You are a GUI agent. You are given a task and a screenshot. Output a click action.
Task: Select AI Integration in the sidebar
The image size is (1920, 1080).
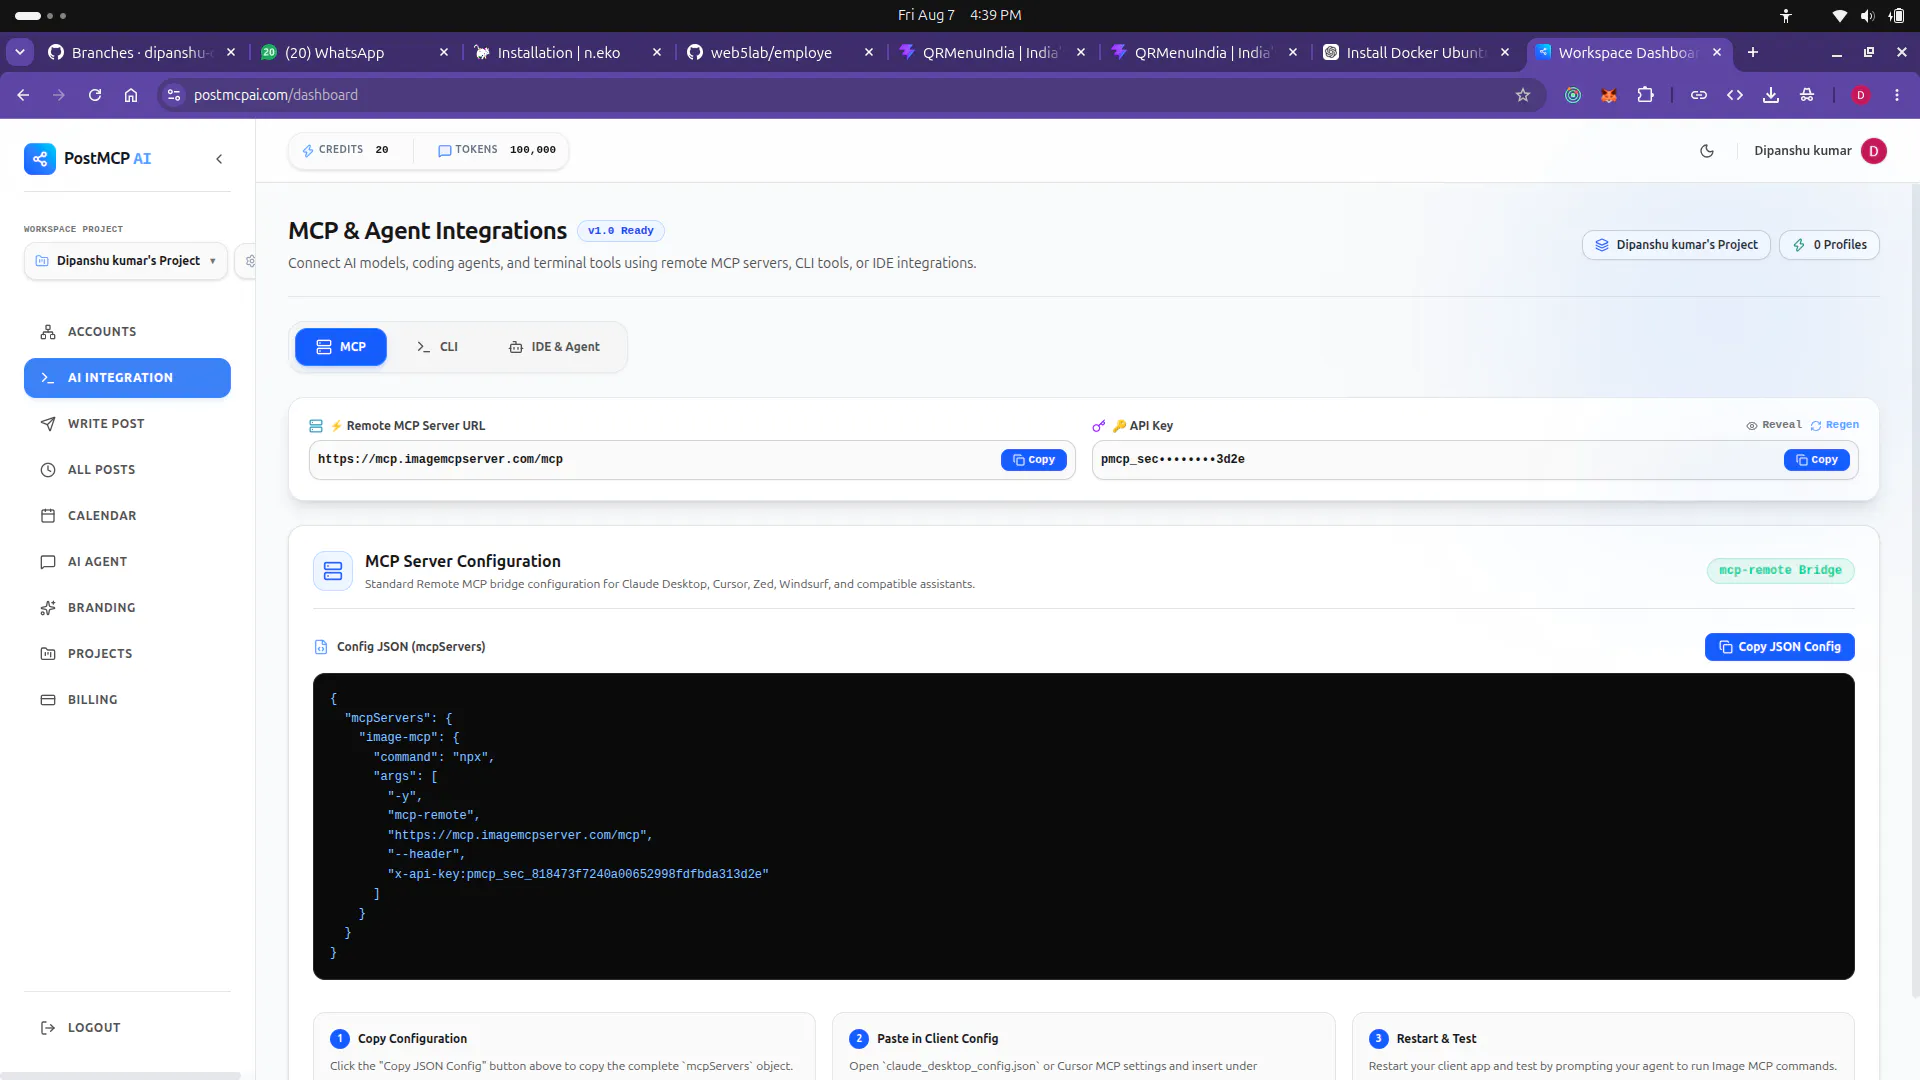pos(127,378)
